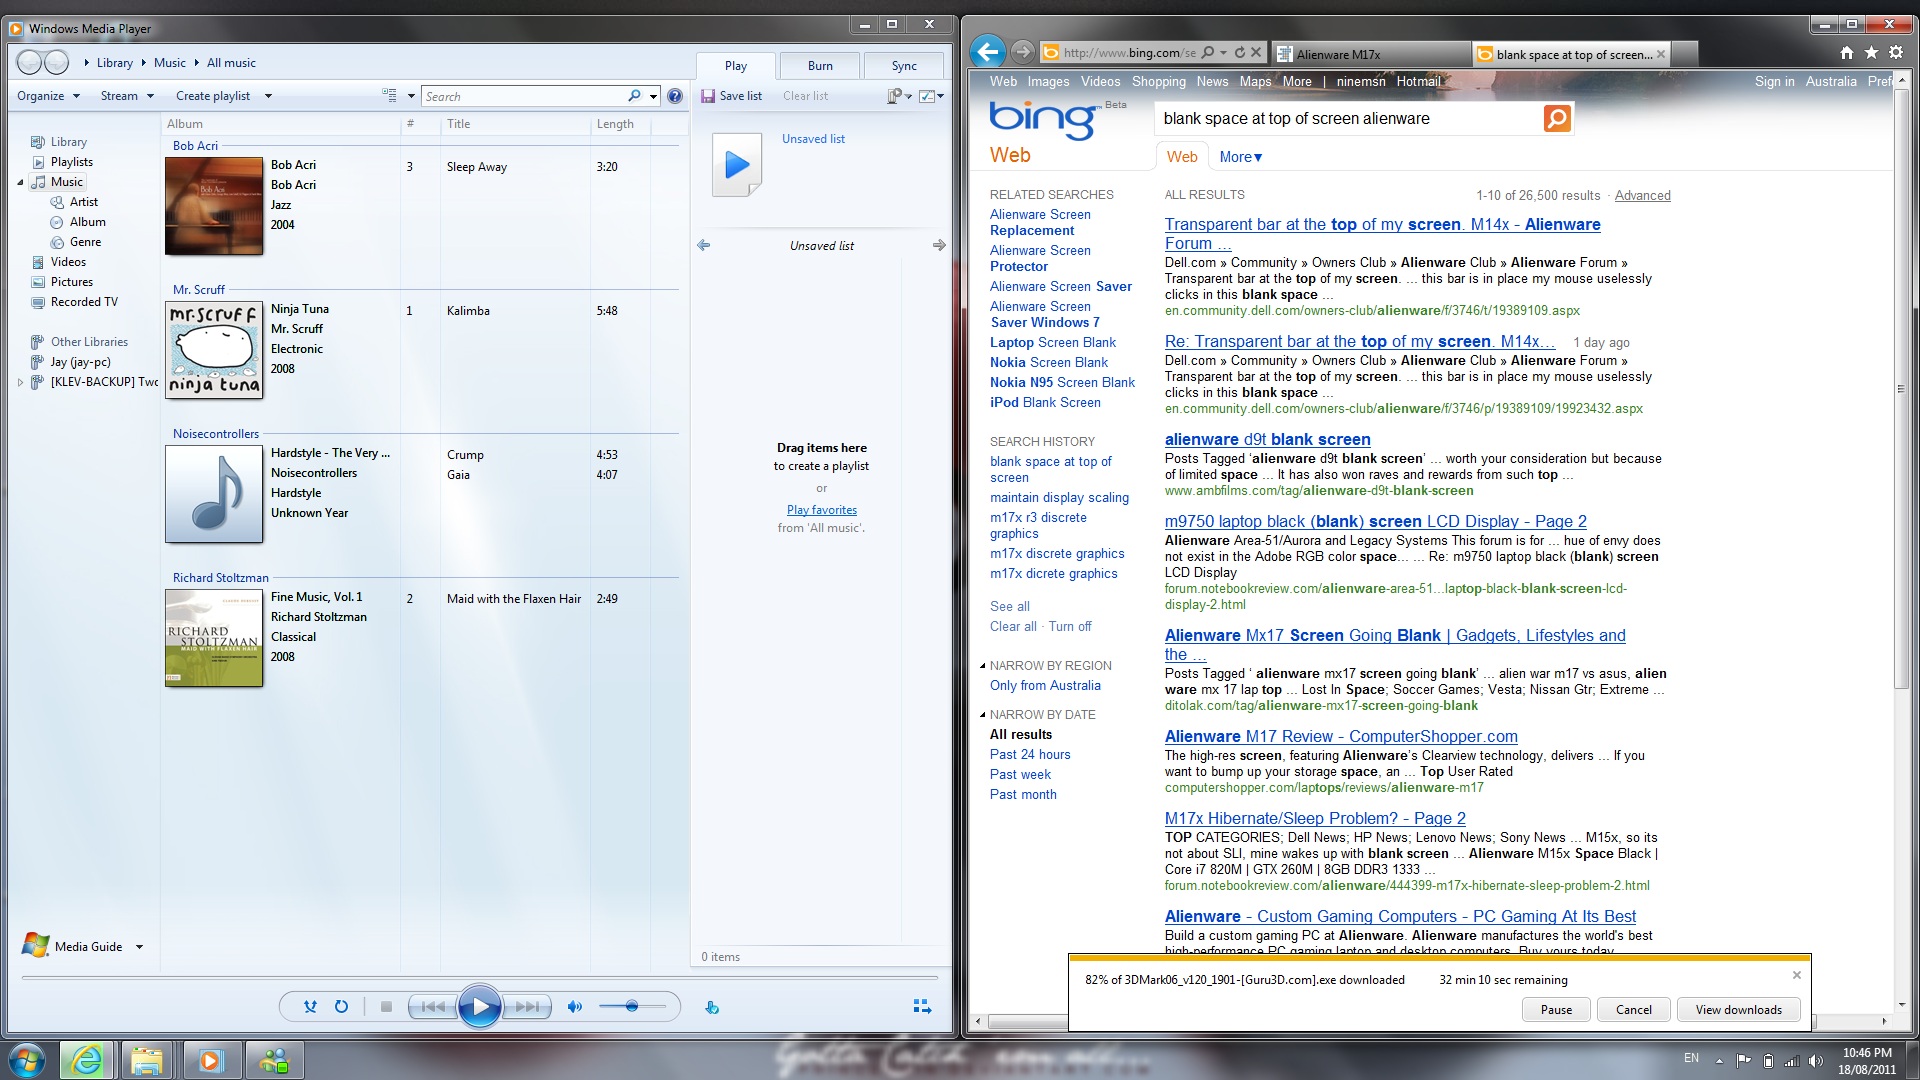The height and width of the screenshot is (1080, 1920).
Task: Open IE Tools gear menu
Action: point(1896,53)
